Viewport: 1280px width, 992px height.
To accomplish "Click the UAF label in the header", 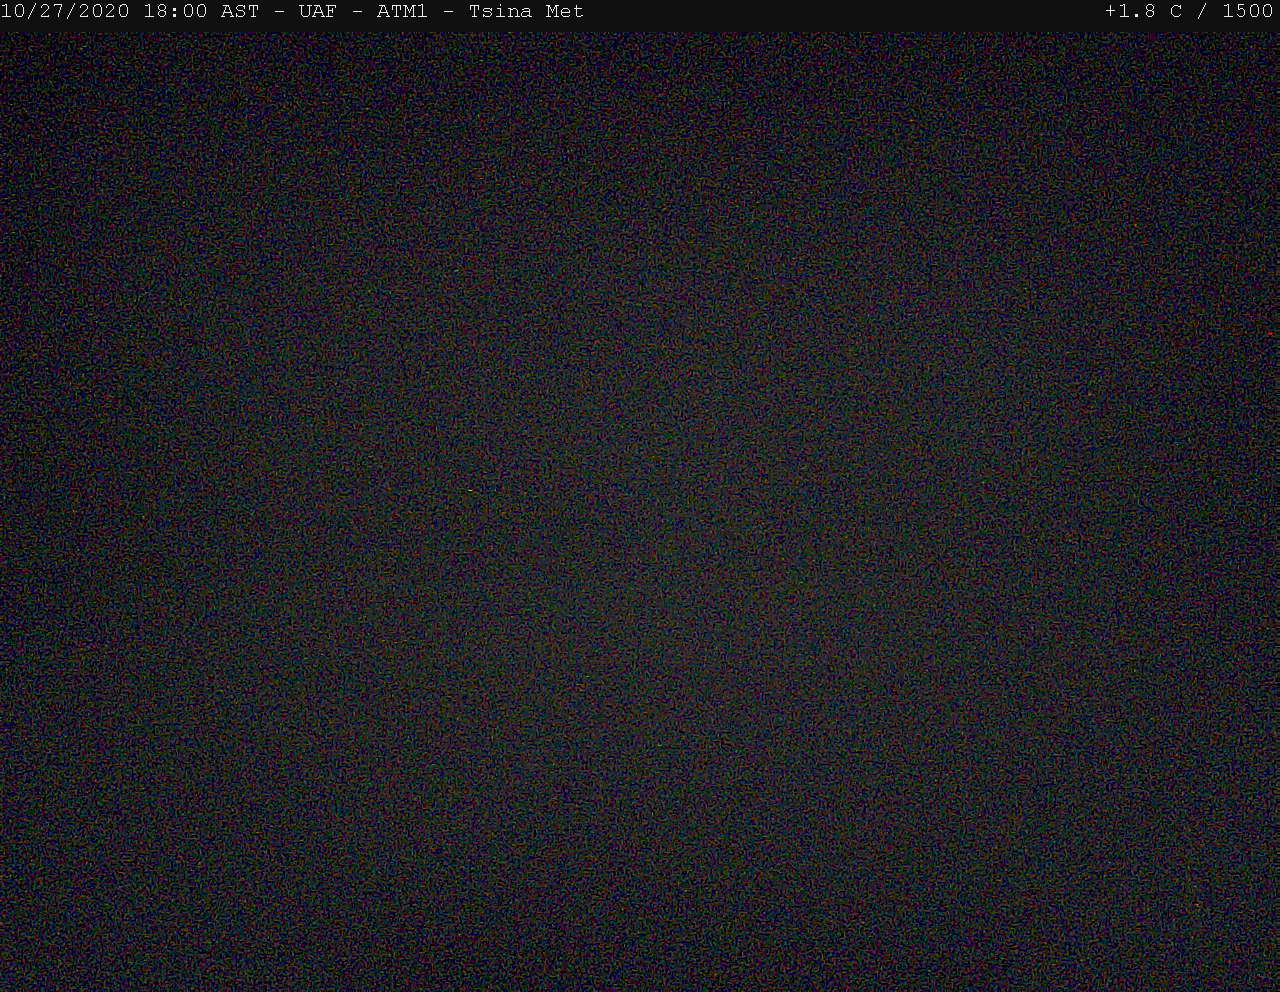I will click(318, 11).
